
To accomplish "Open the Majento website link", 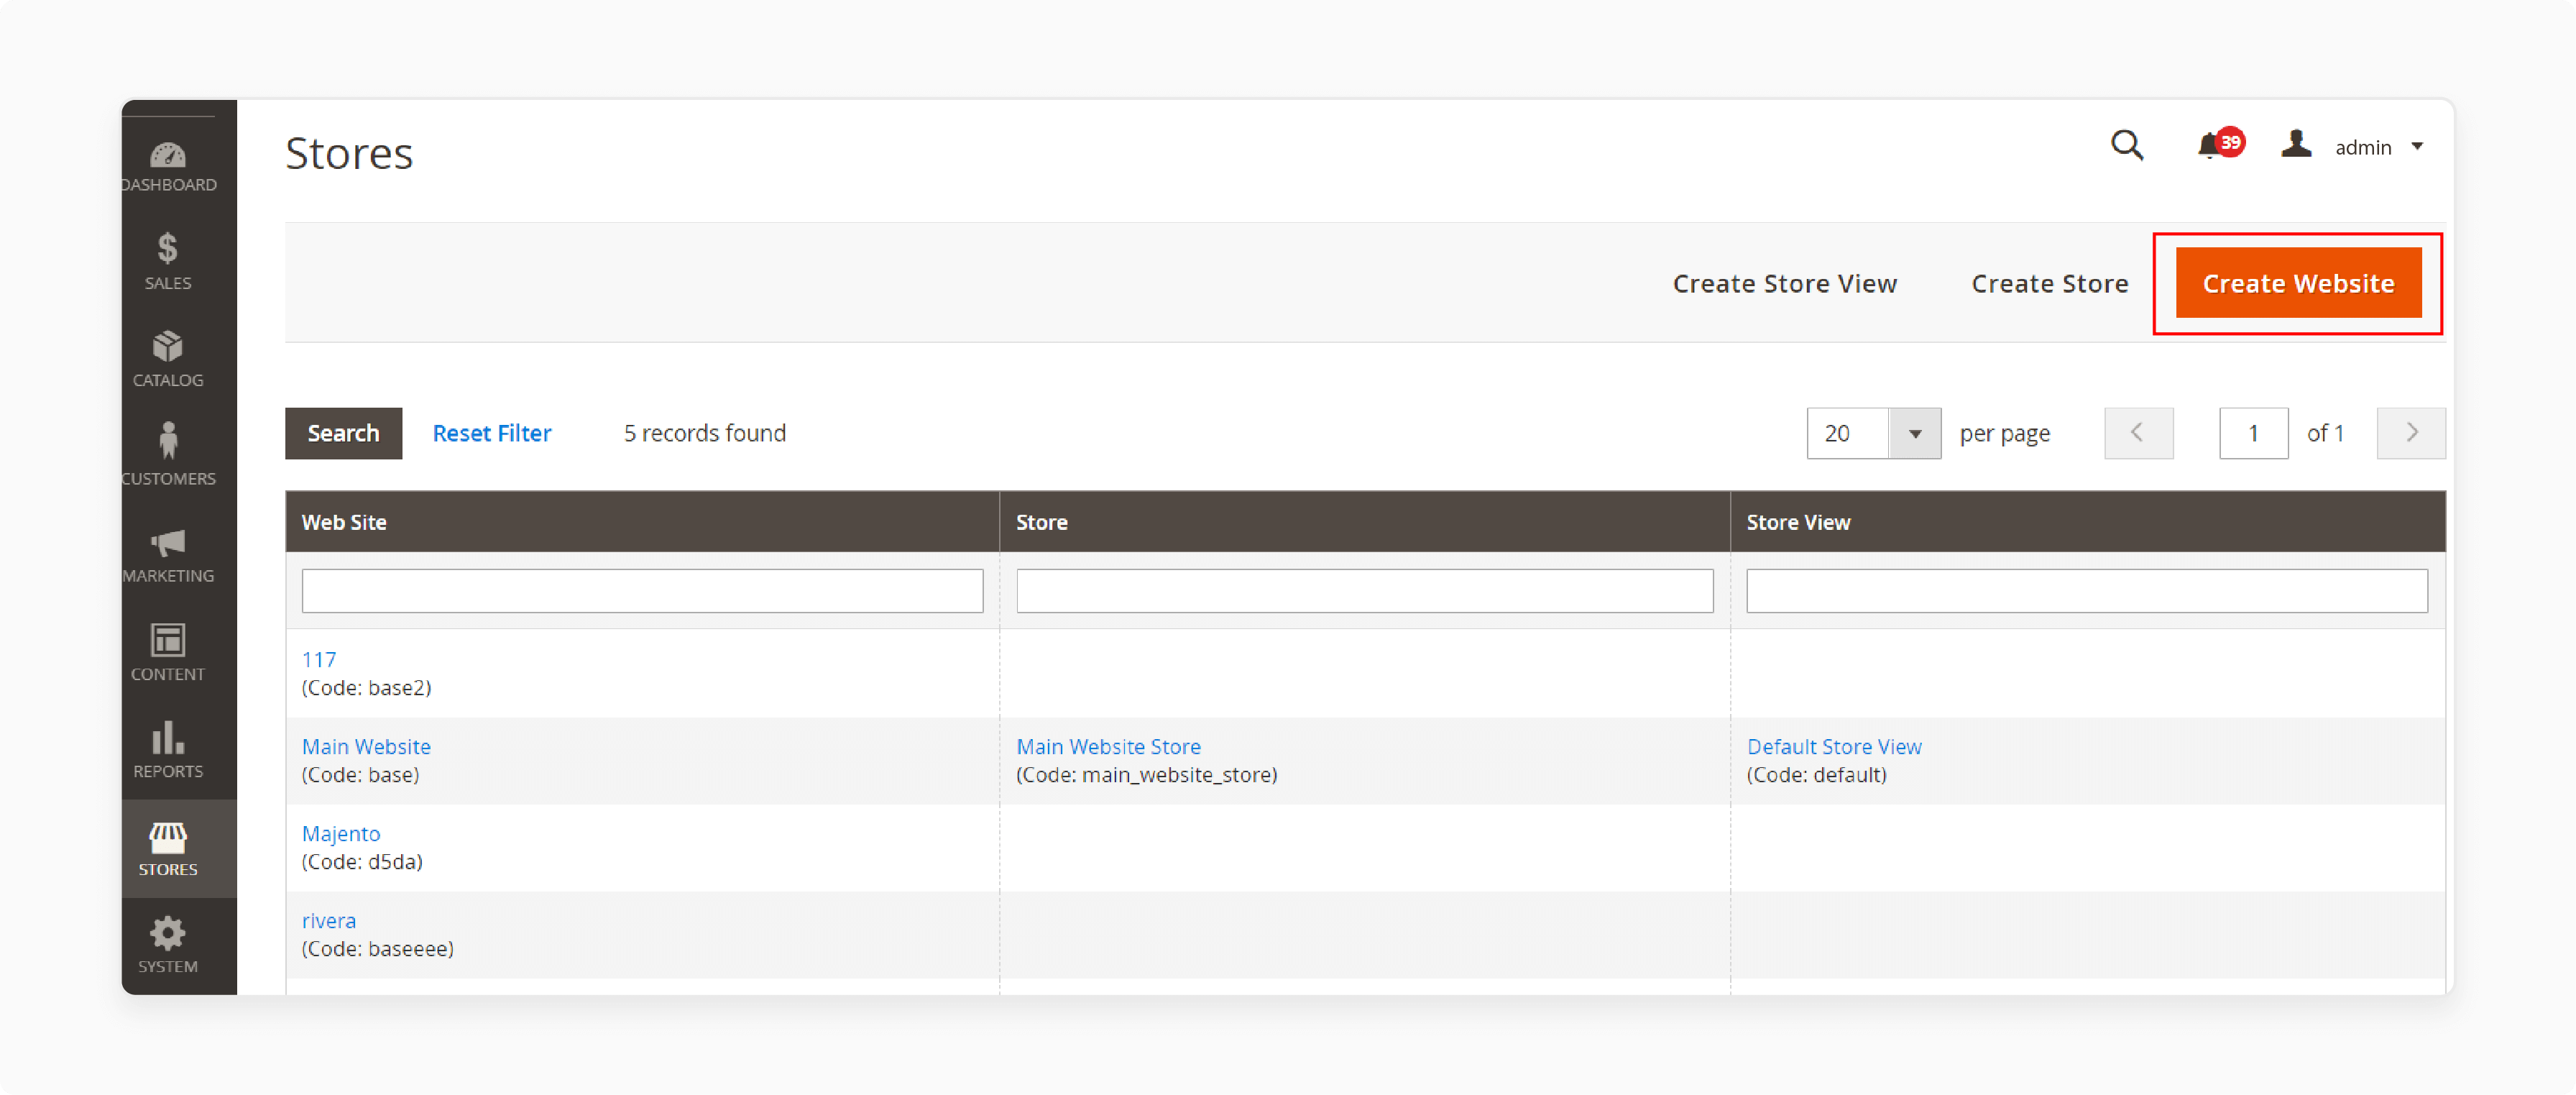I will tap(341, 834).
